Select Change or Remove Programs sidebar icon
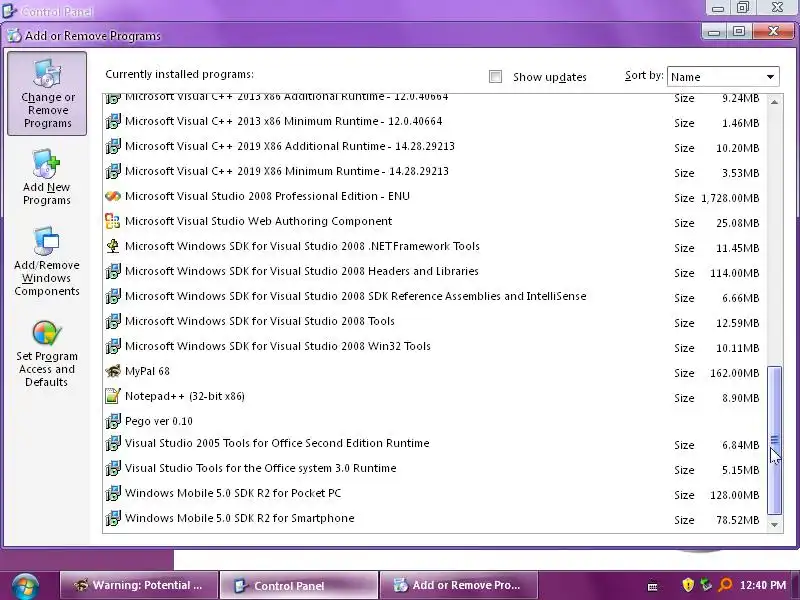The width and height of the screenshot is (800, 600). point(47,93)
